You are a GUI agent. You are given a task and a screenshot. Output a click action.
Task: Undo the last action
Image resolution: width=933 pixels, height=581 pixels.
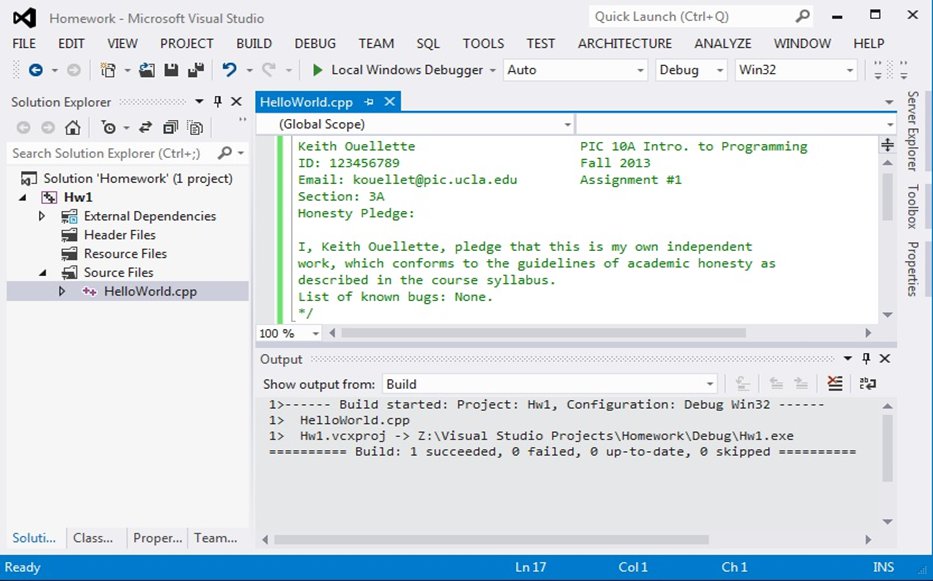coord(229,70)
